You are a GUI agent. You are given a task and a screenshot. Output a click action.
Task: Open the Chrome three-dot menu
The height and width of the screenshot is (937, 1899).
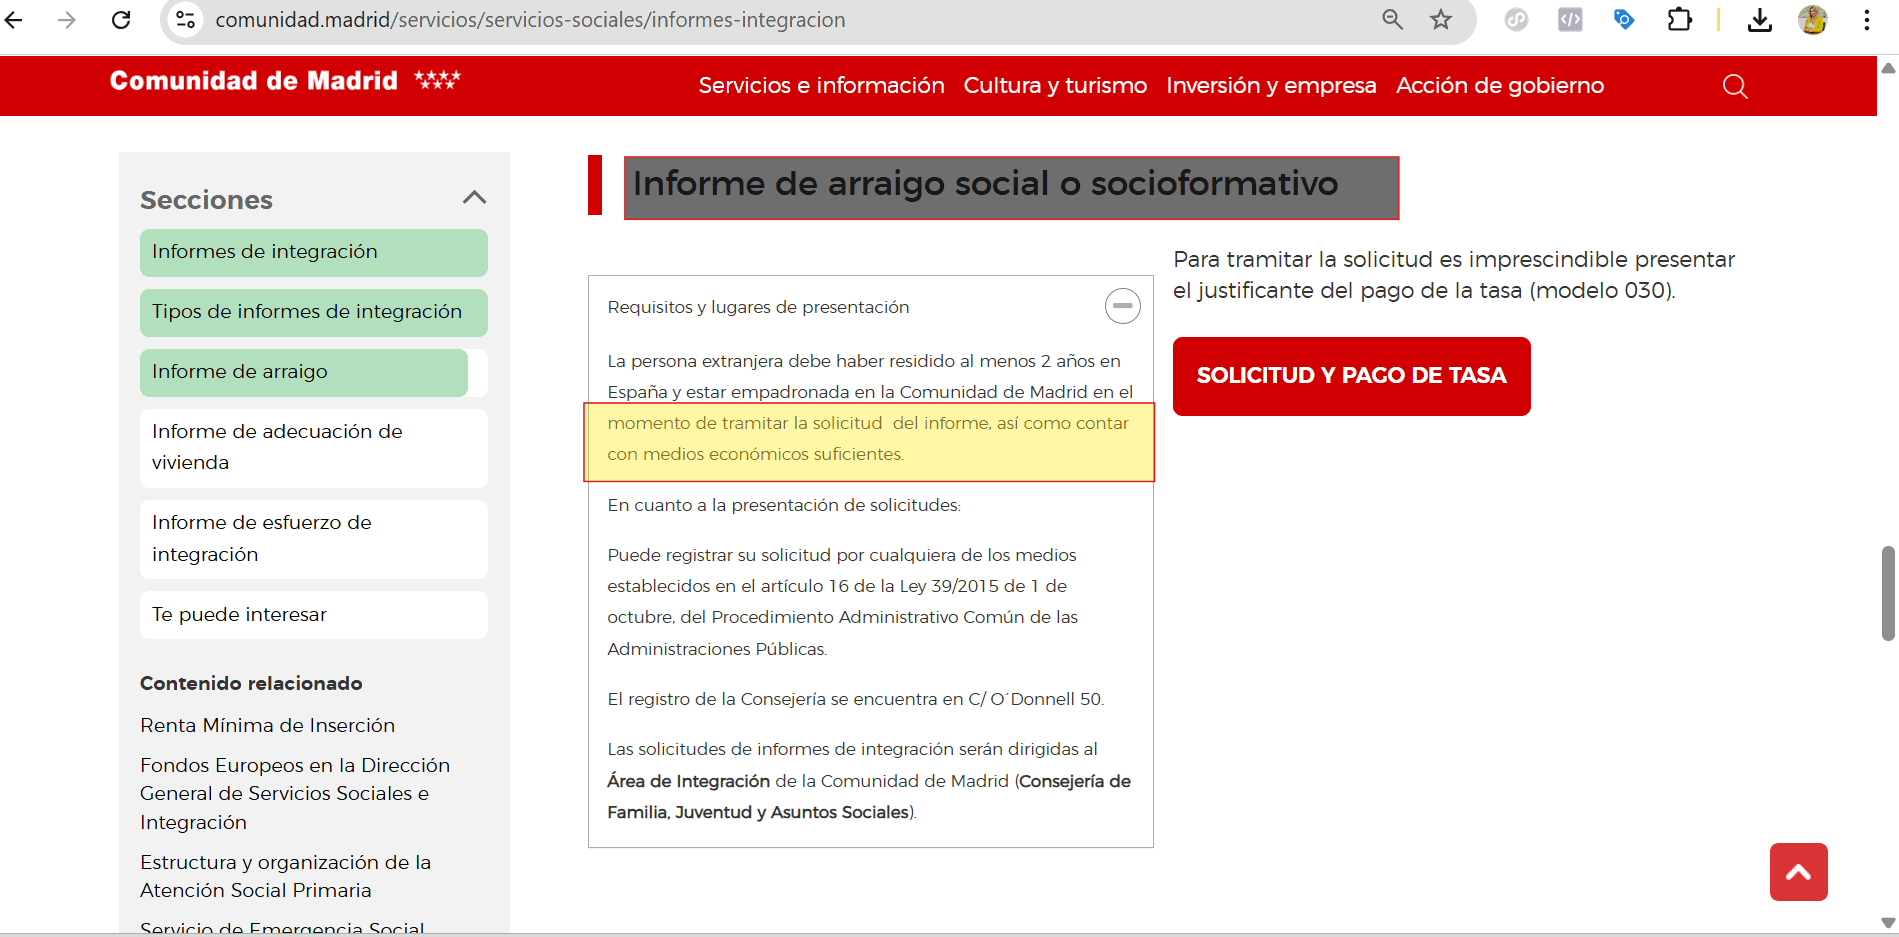point(1866,20)
